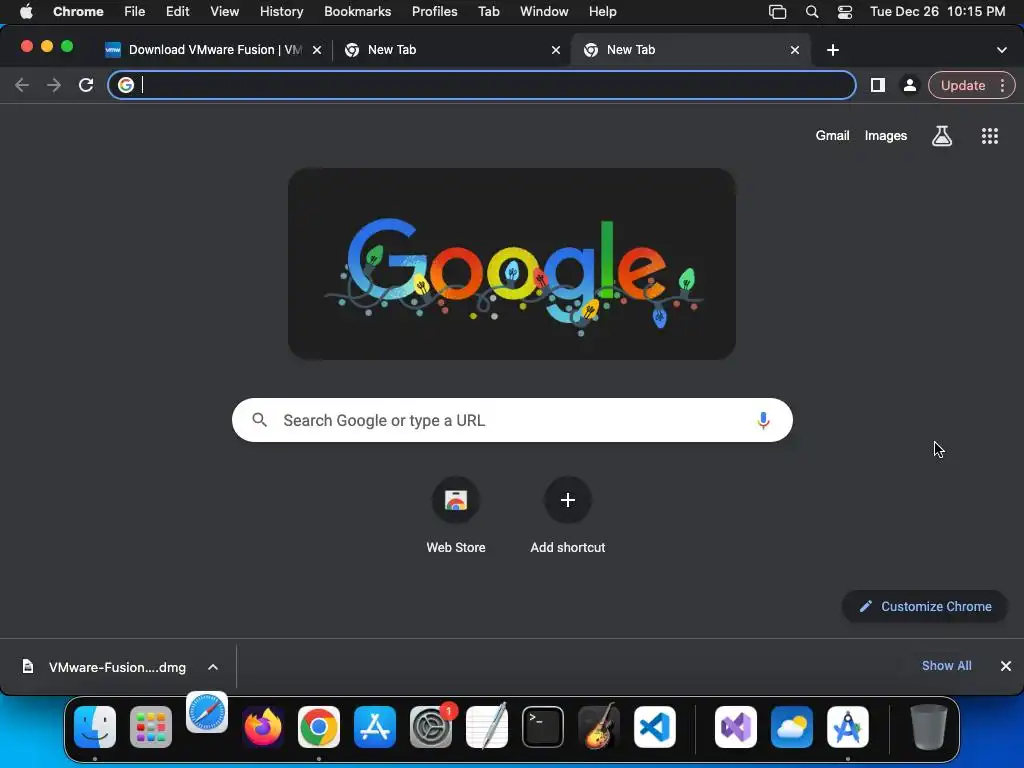Open the View menu

pyautogui.click(x=224, y=12)
